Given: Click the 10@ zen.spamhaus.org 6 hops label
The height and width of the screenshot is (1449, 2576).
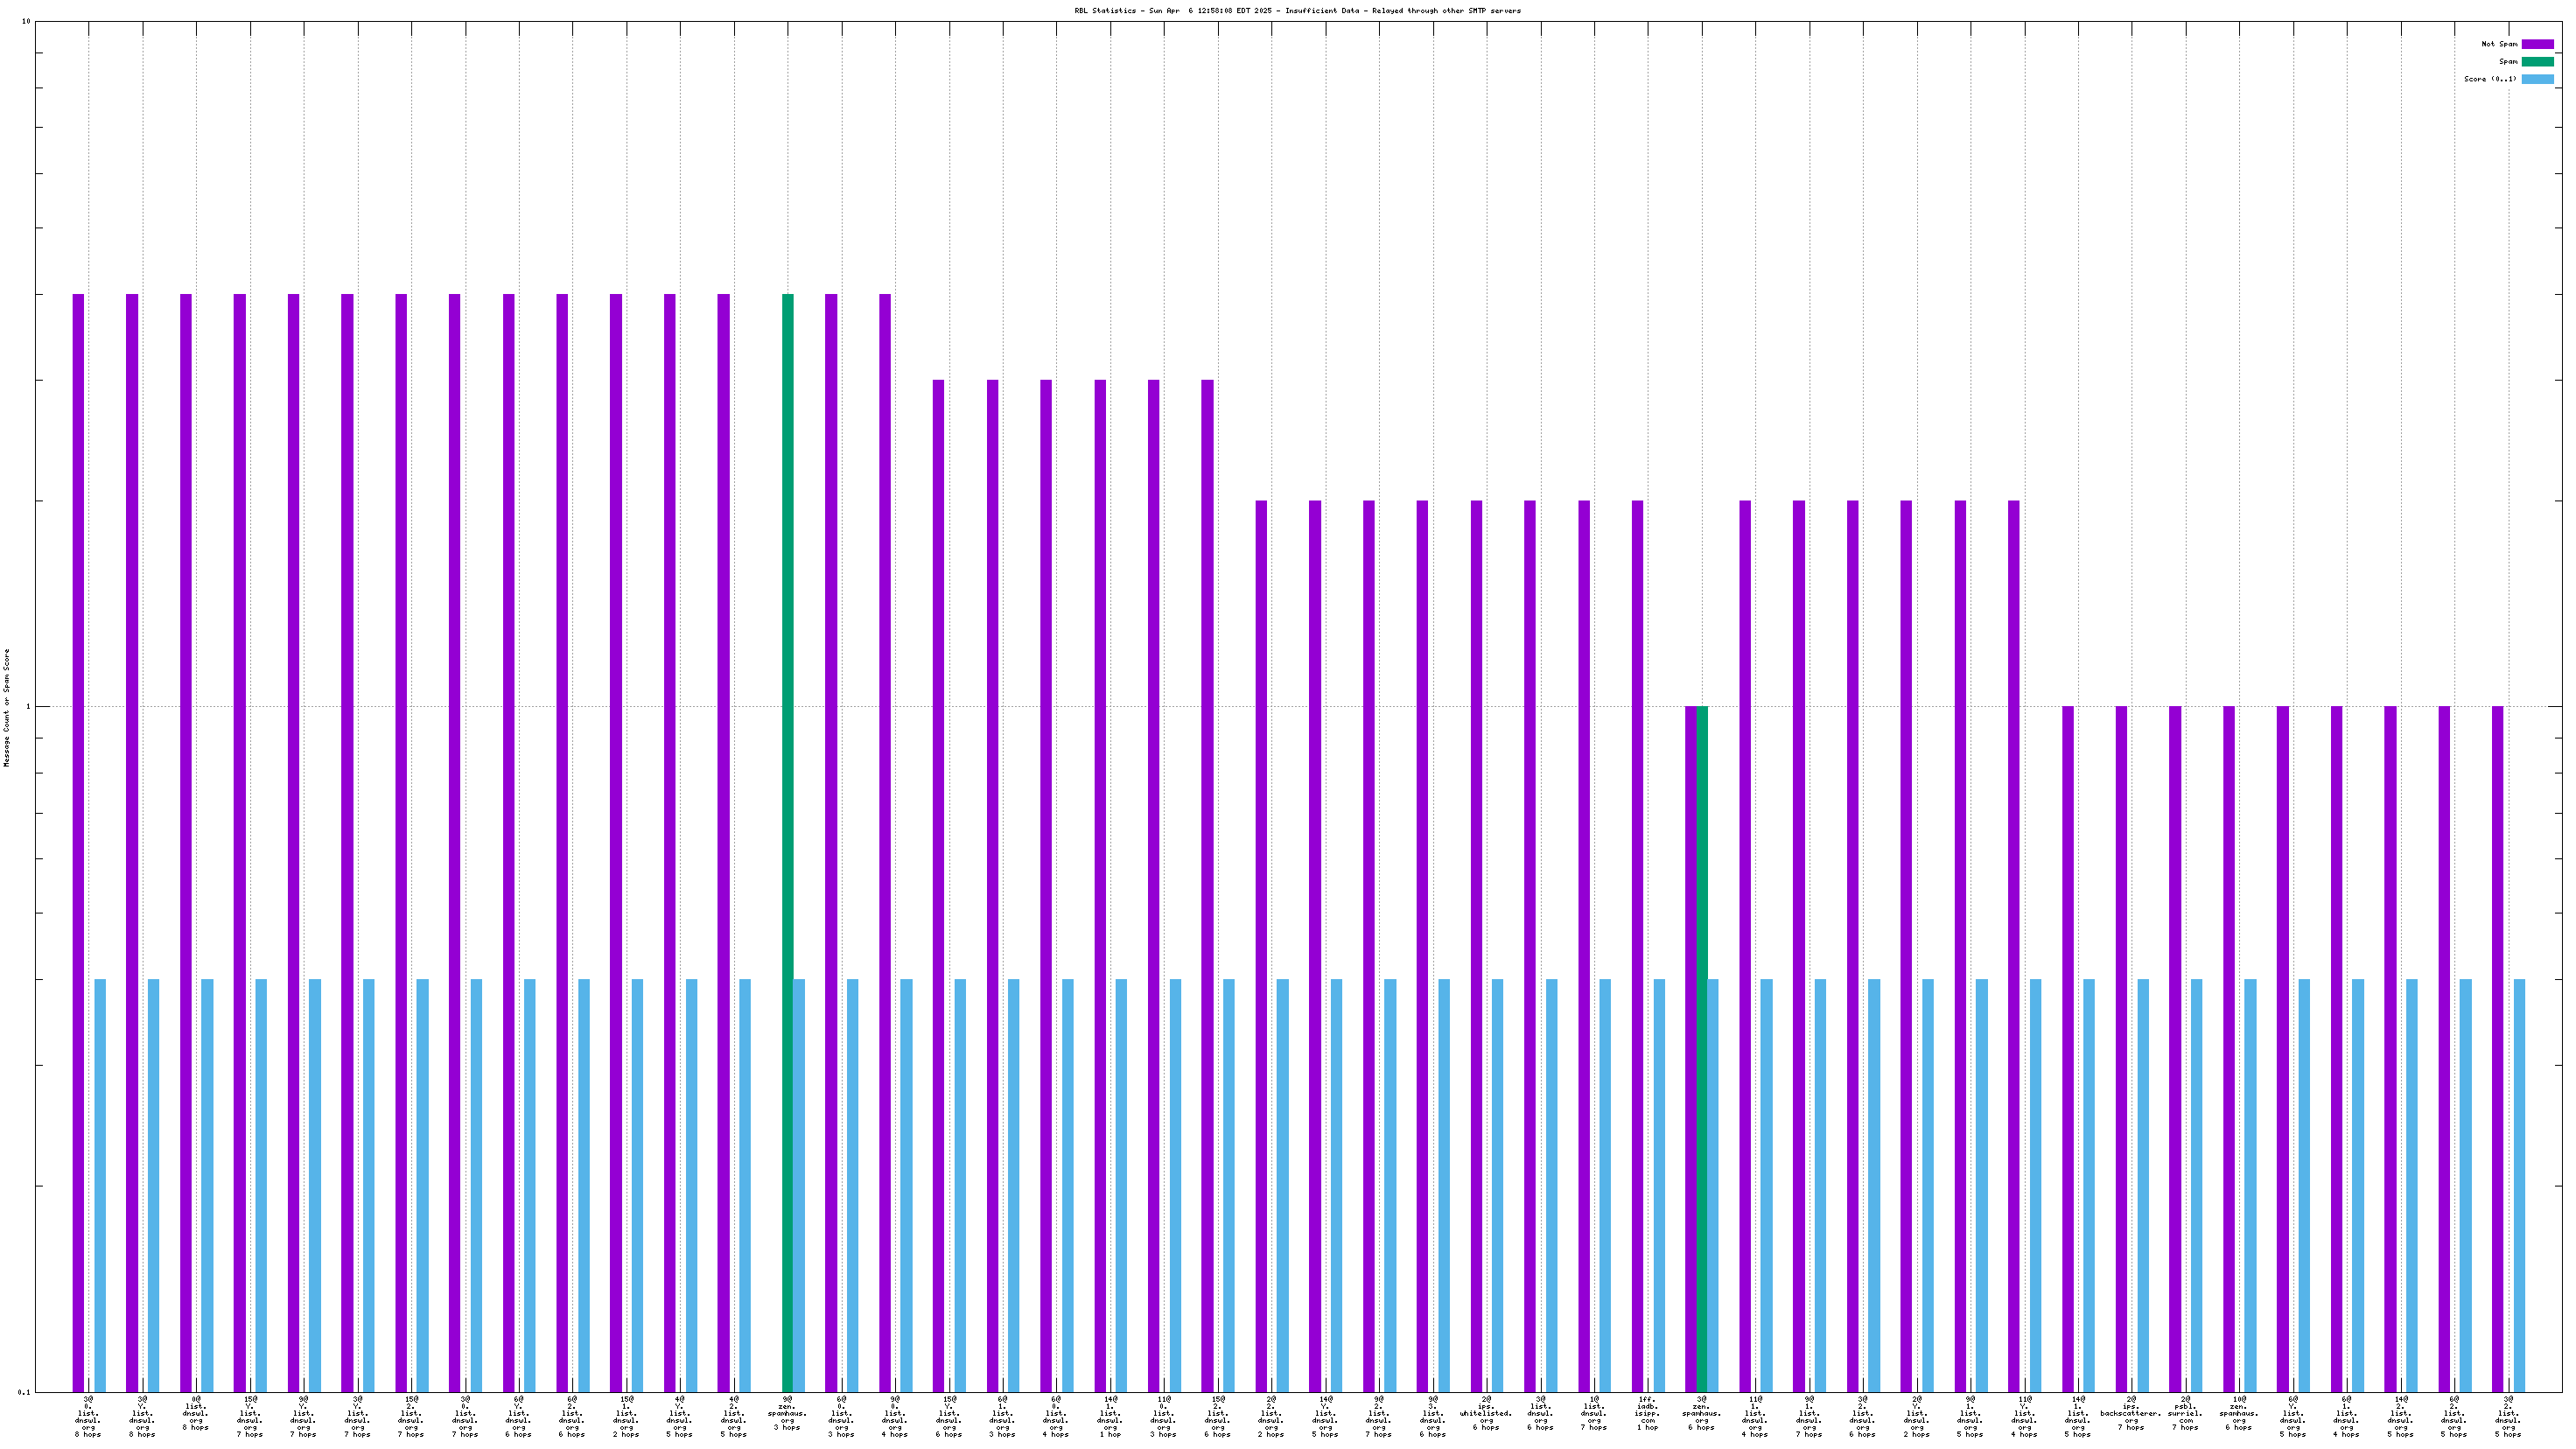Looking at the screenshot, I should [x=2239, y=1413].
